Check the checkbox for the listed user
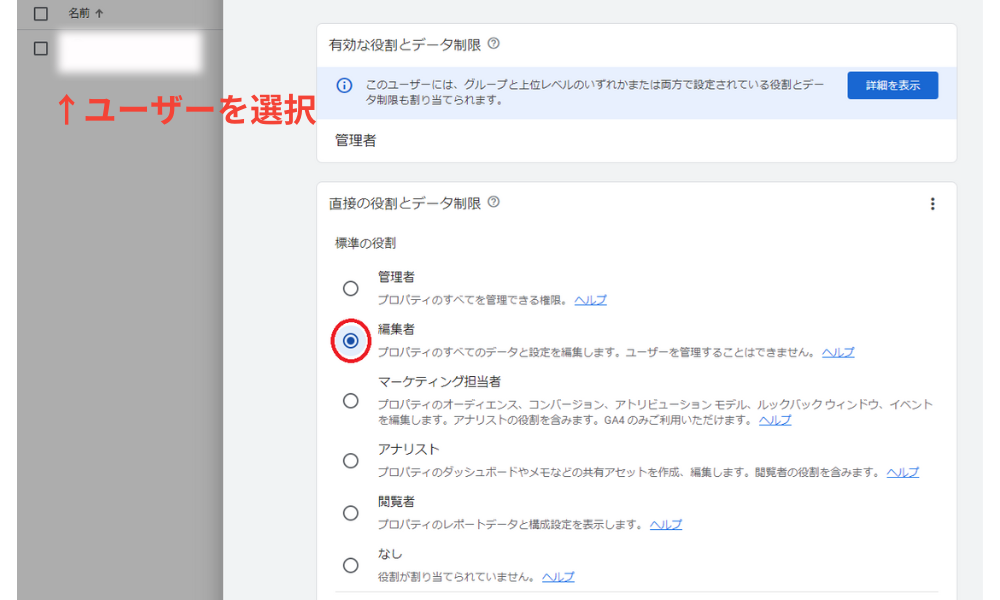 pos(40,48)
